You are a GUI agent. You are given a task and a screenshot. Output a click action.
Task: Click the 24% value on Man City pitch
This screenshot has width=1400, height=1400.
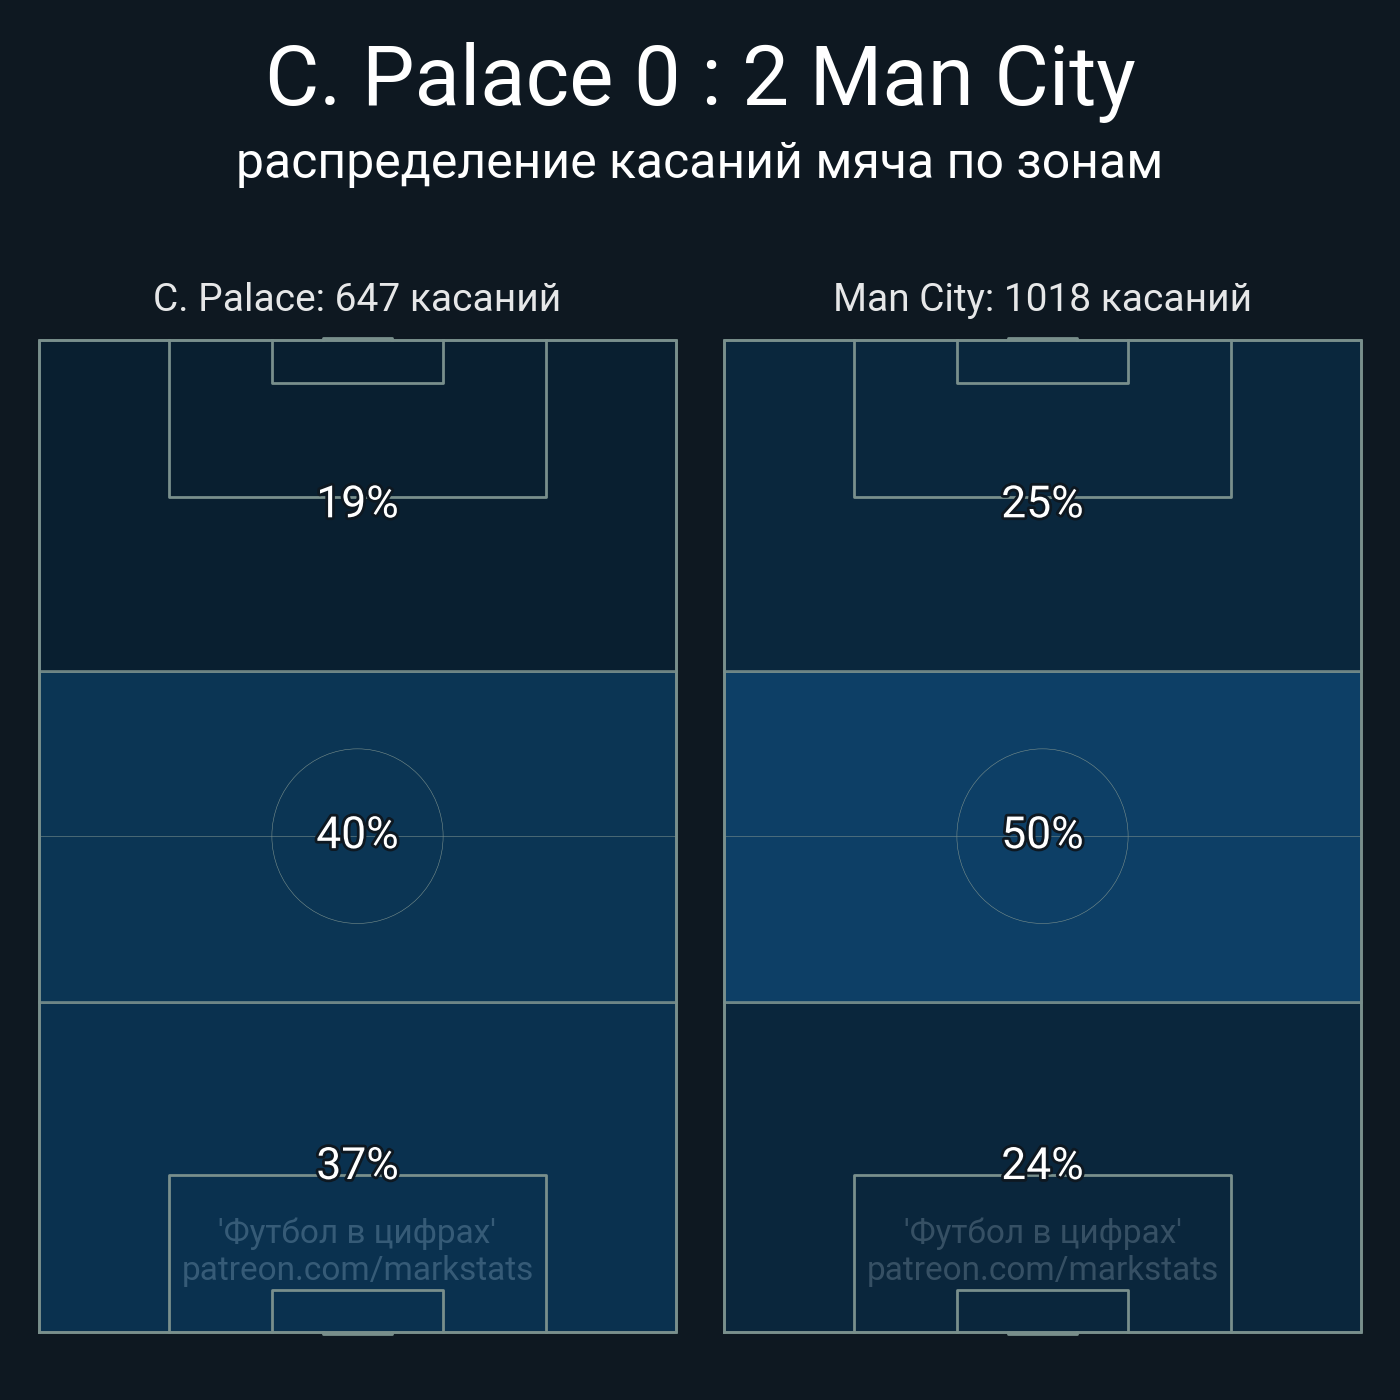click(1042, 1164)
